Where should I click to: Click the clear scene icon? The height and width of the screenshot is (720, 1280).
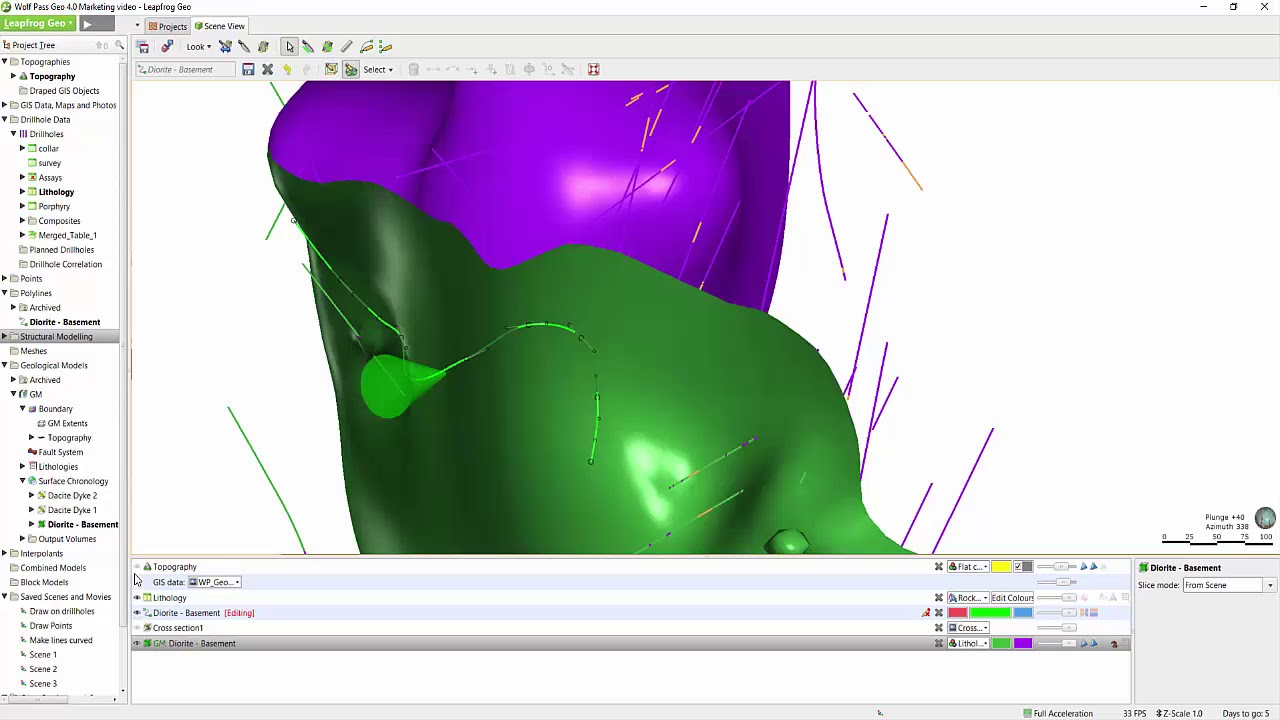pos(143,47)
